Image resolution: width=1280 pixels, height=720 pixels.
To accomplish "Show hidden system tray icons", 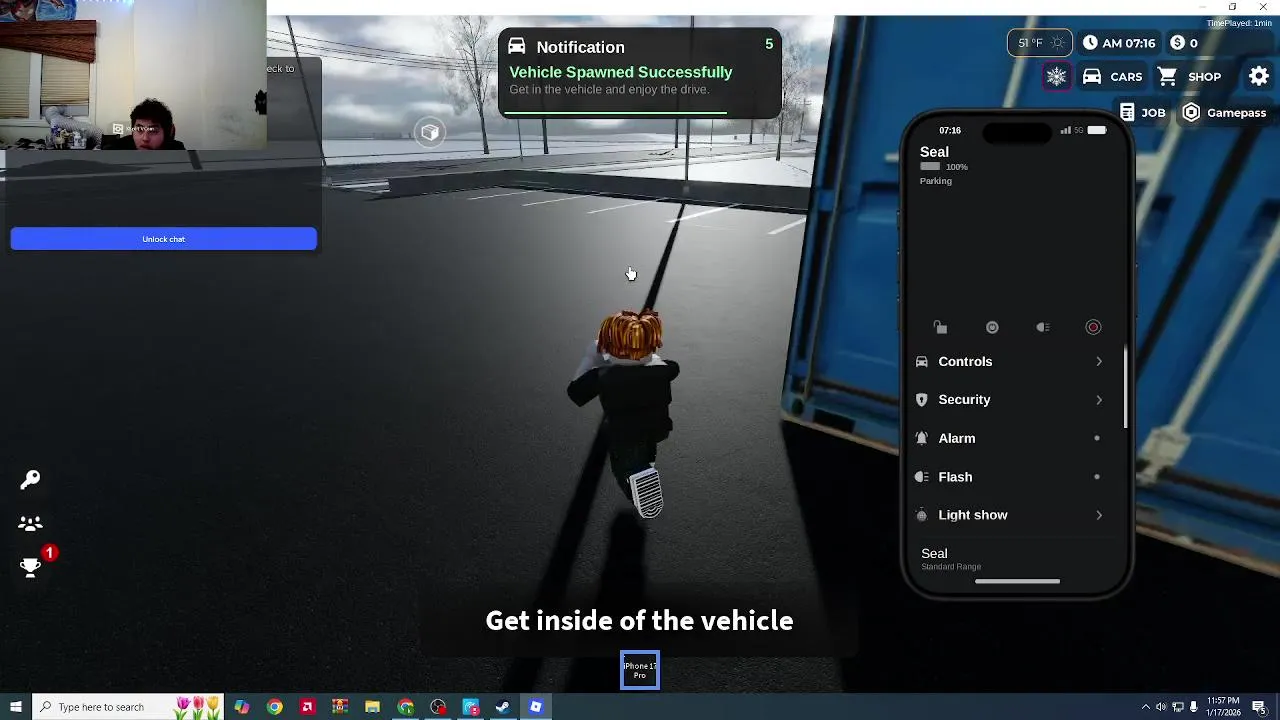I will click(1145, 707).
